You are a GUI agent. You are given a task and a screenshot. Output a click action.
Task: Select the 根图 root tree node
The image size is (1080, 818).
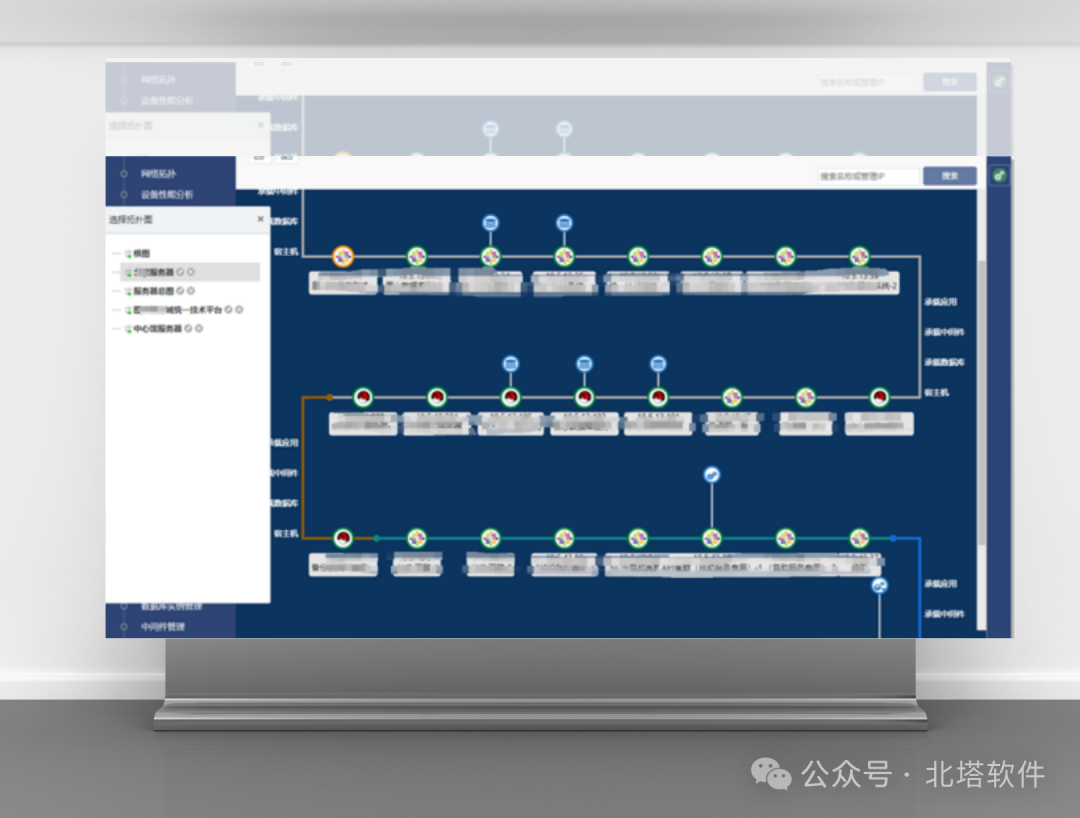point(141,253)
